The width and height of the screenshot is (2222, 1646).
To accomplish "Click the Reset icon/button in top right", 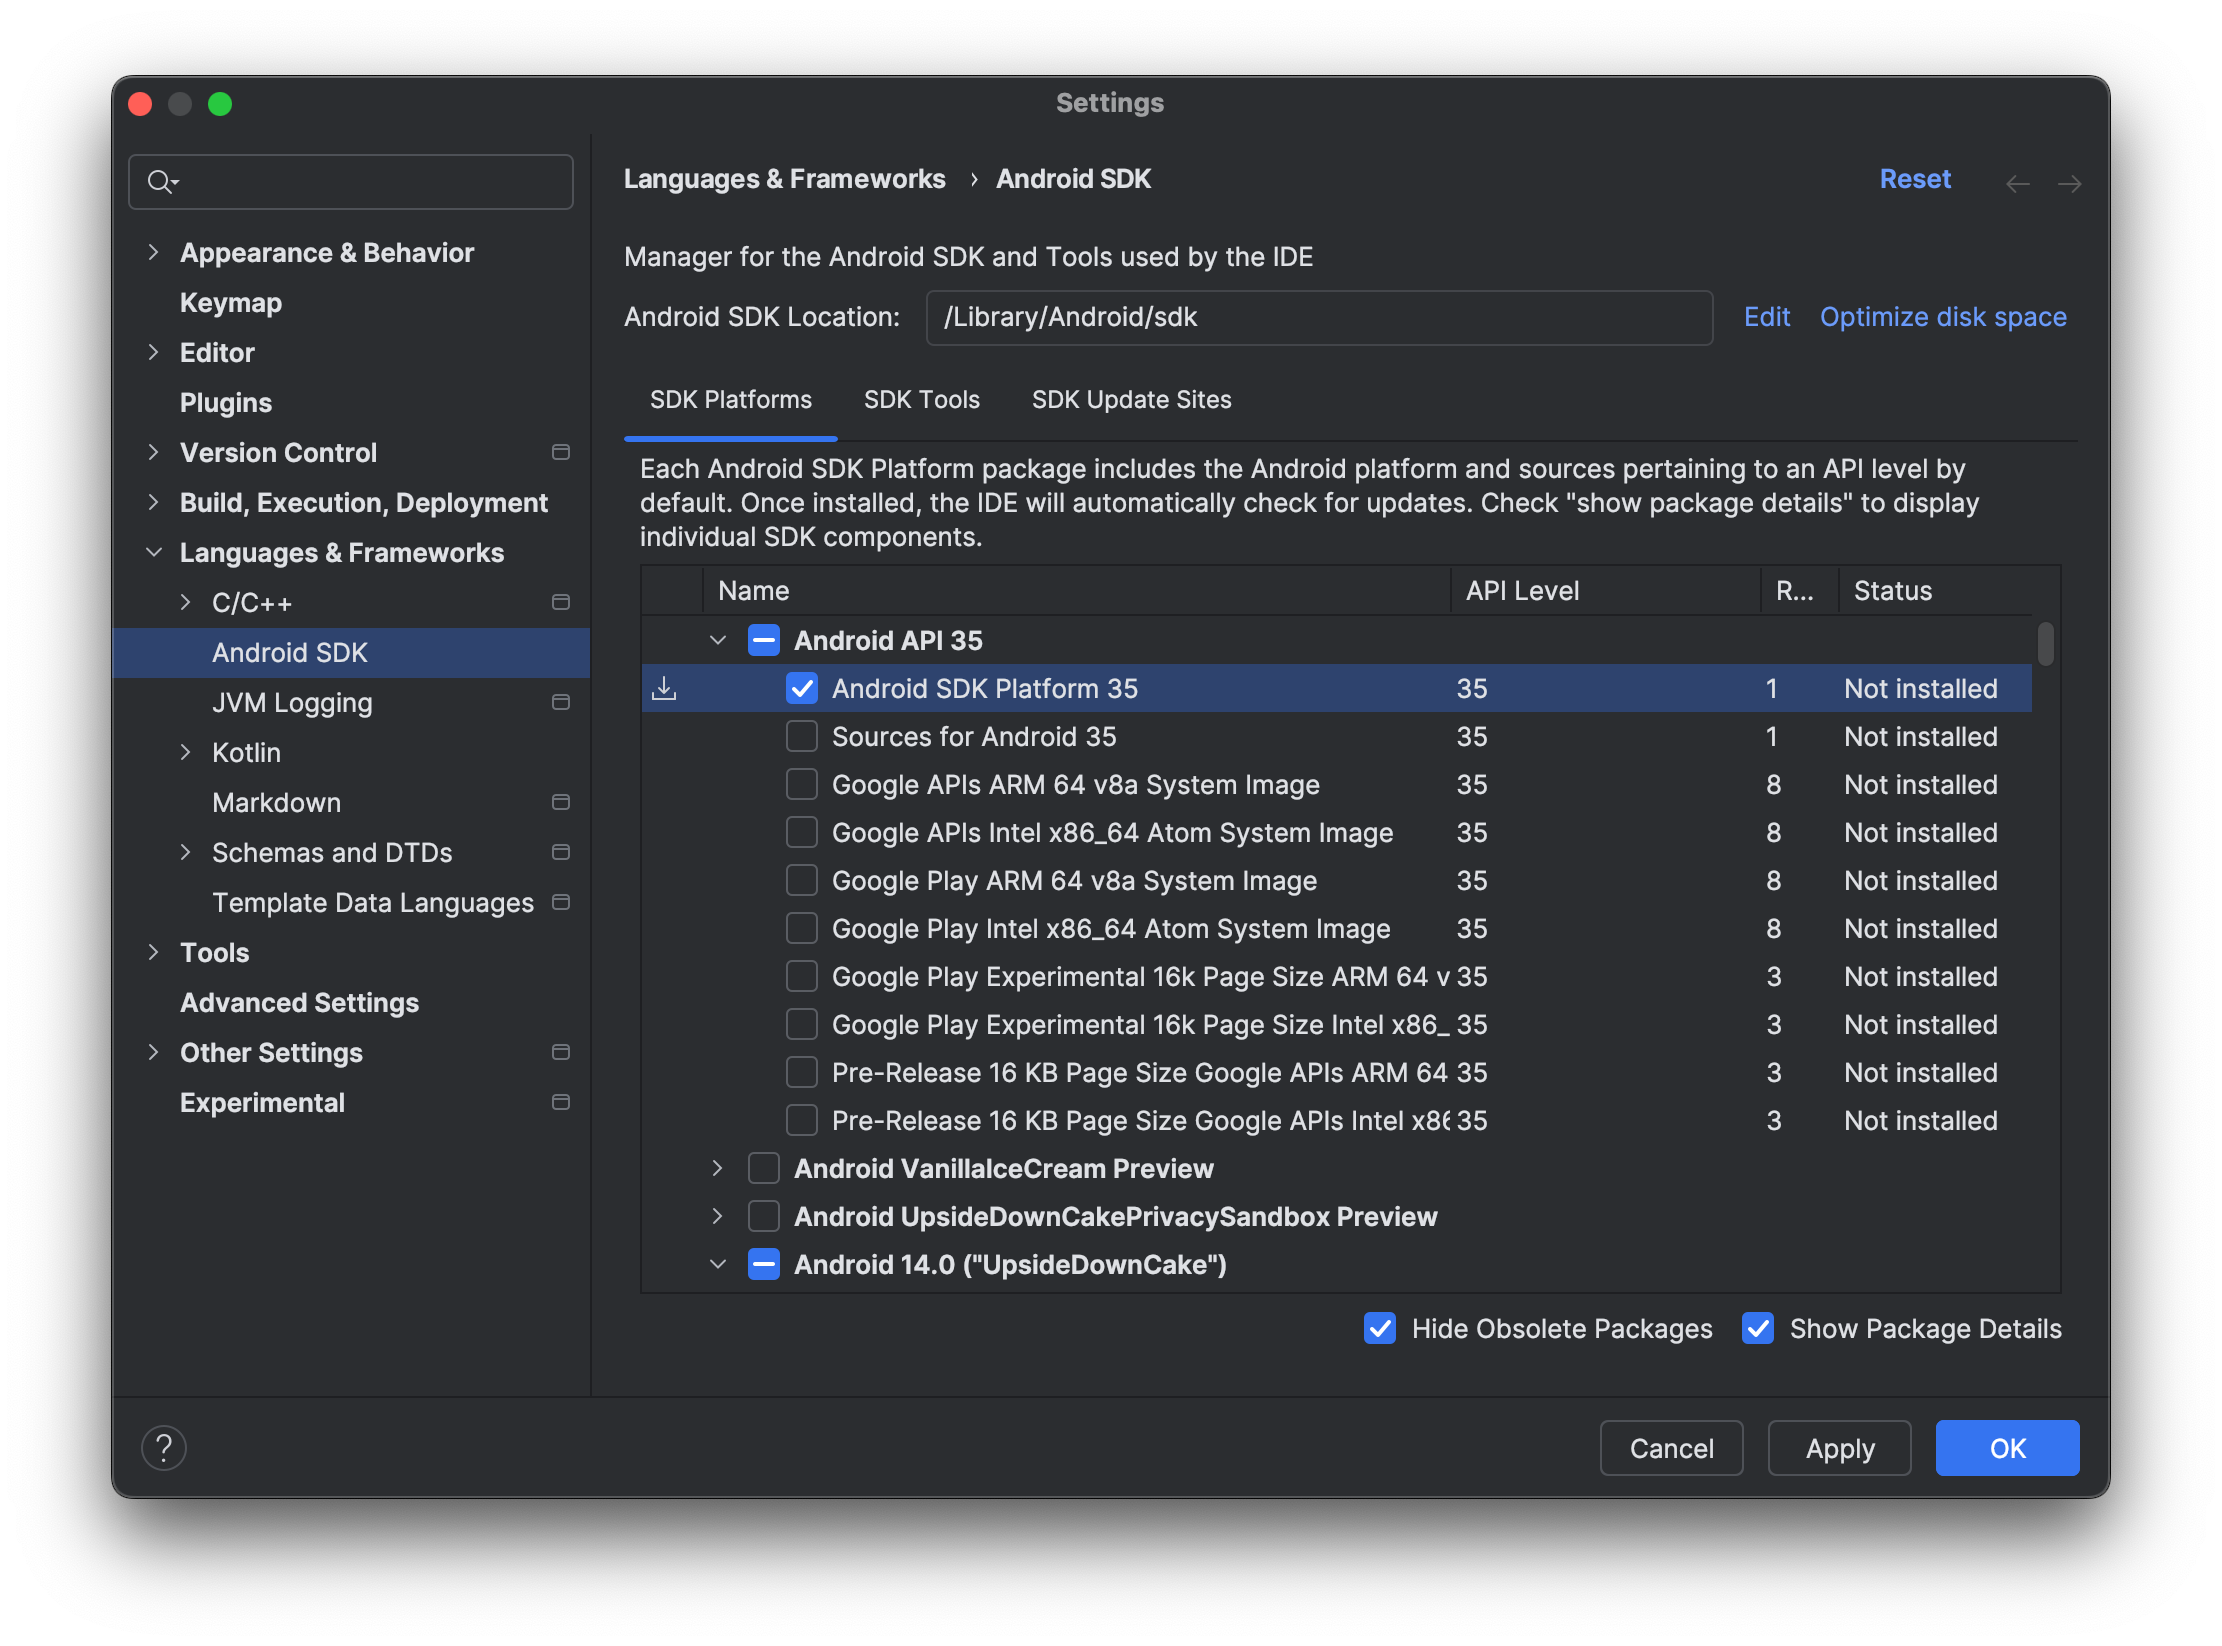I will pos(1916,180).
